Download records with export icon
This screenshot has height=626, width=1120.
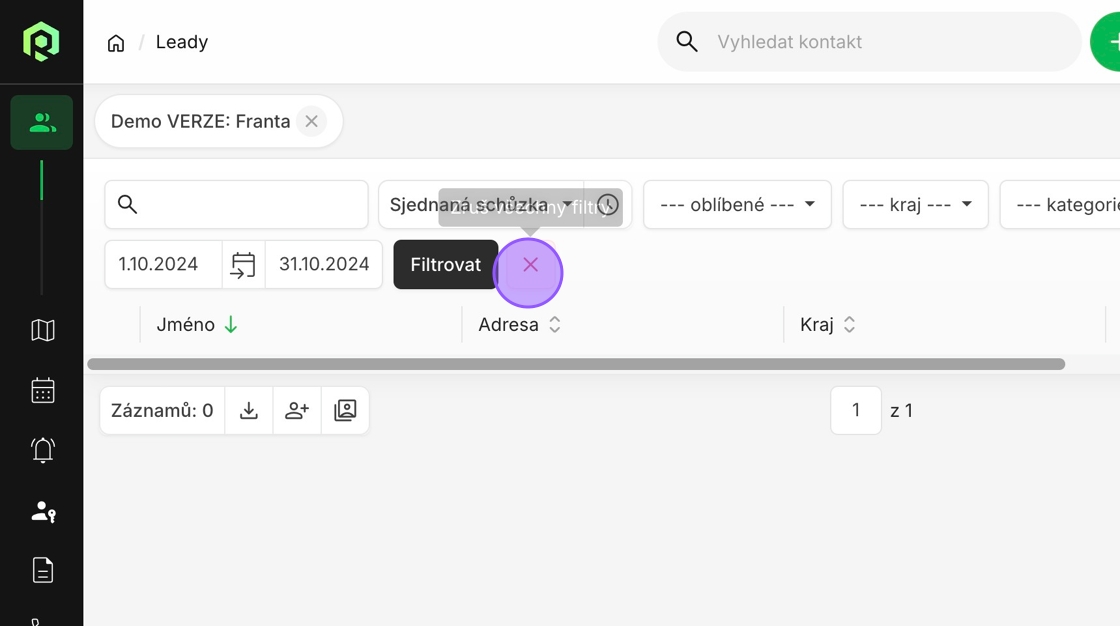249,410
